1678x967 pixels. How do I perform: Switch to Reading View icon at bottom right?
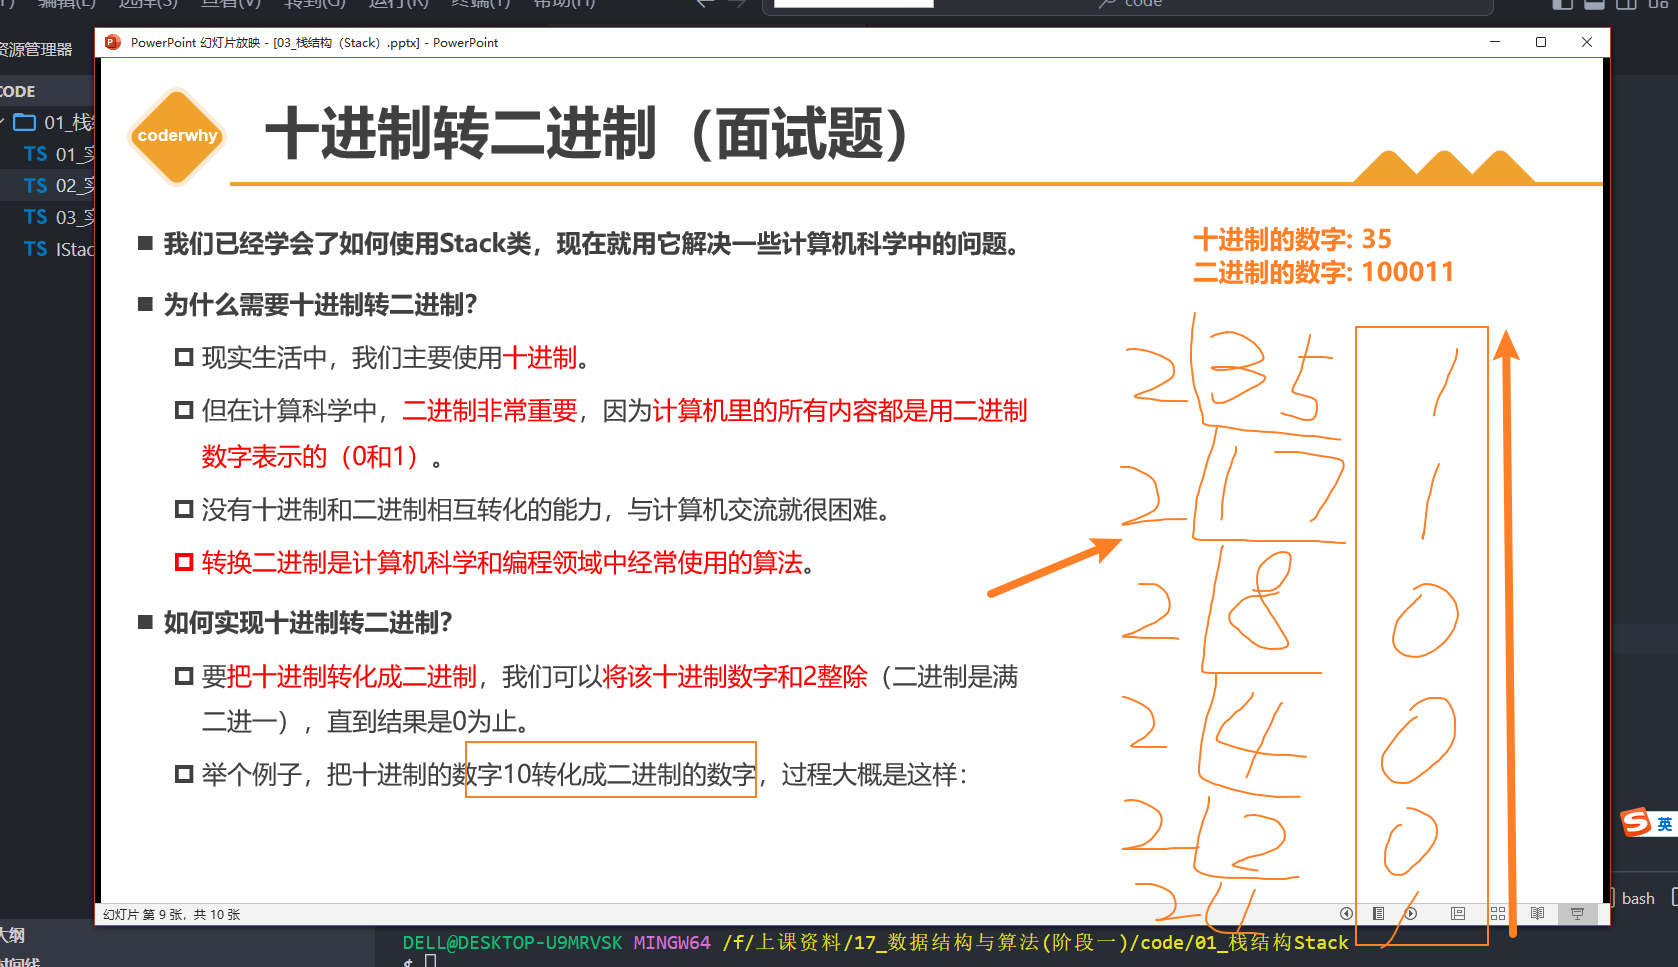click(x=1538, y=913)
